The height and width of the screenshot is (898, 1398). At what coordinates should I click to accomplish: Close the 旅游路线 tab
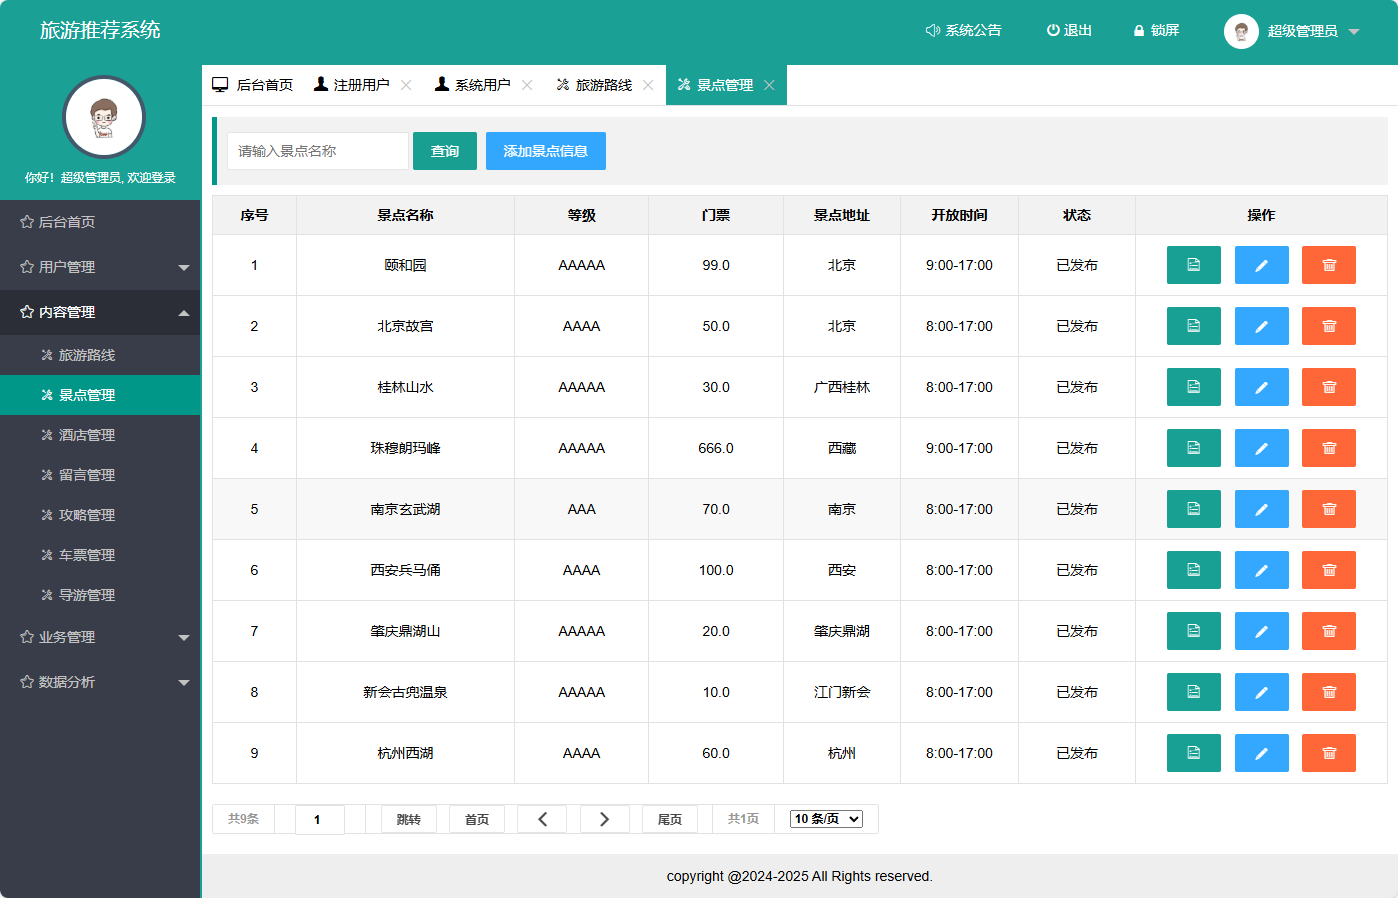coord(648,85)
